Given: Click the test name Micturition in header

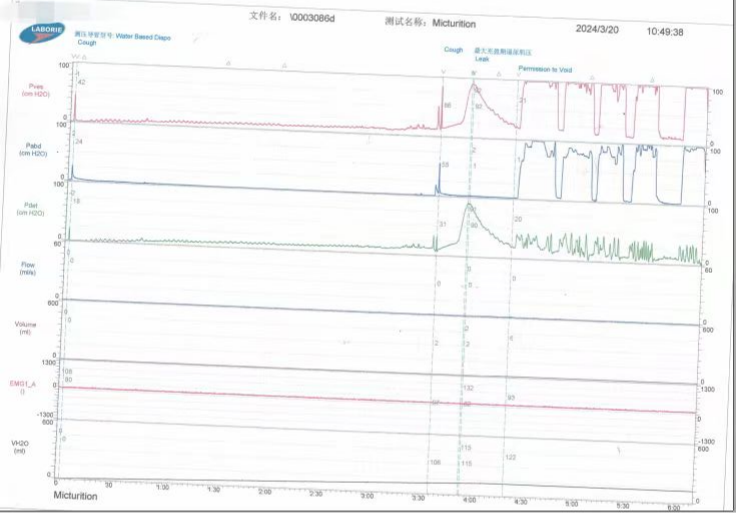Looking at the screenshot, I should [x=453, y=22].
